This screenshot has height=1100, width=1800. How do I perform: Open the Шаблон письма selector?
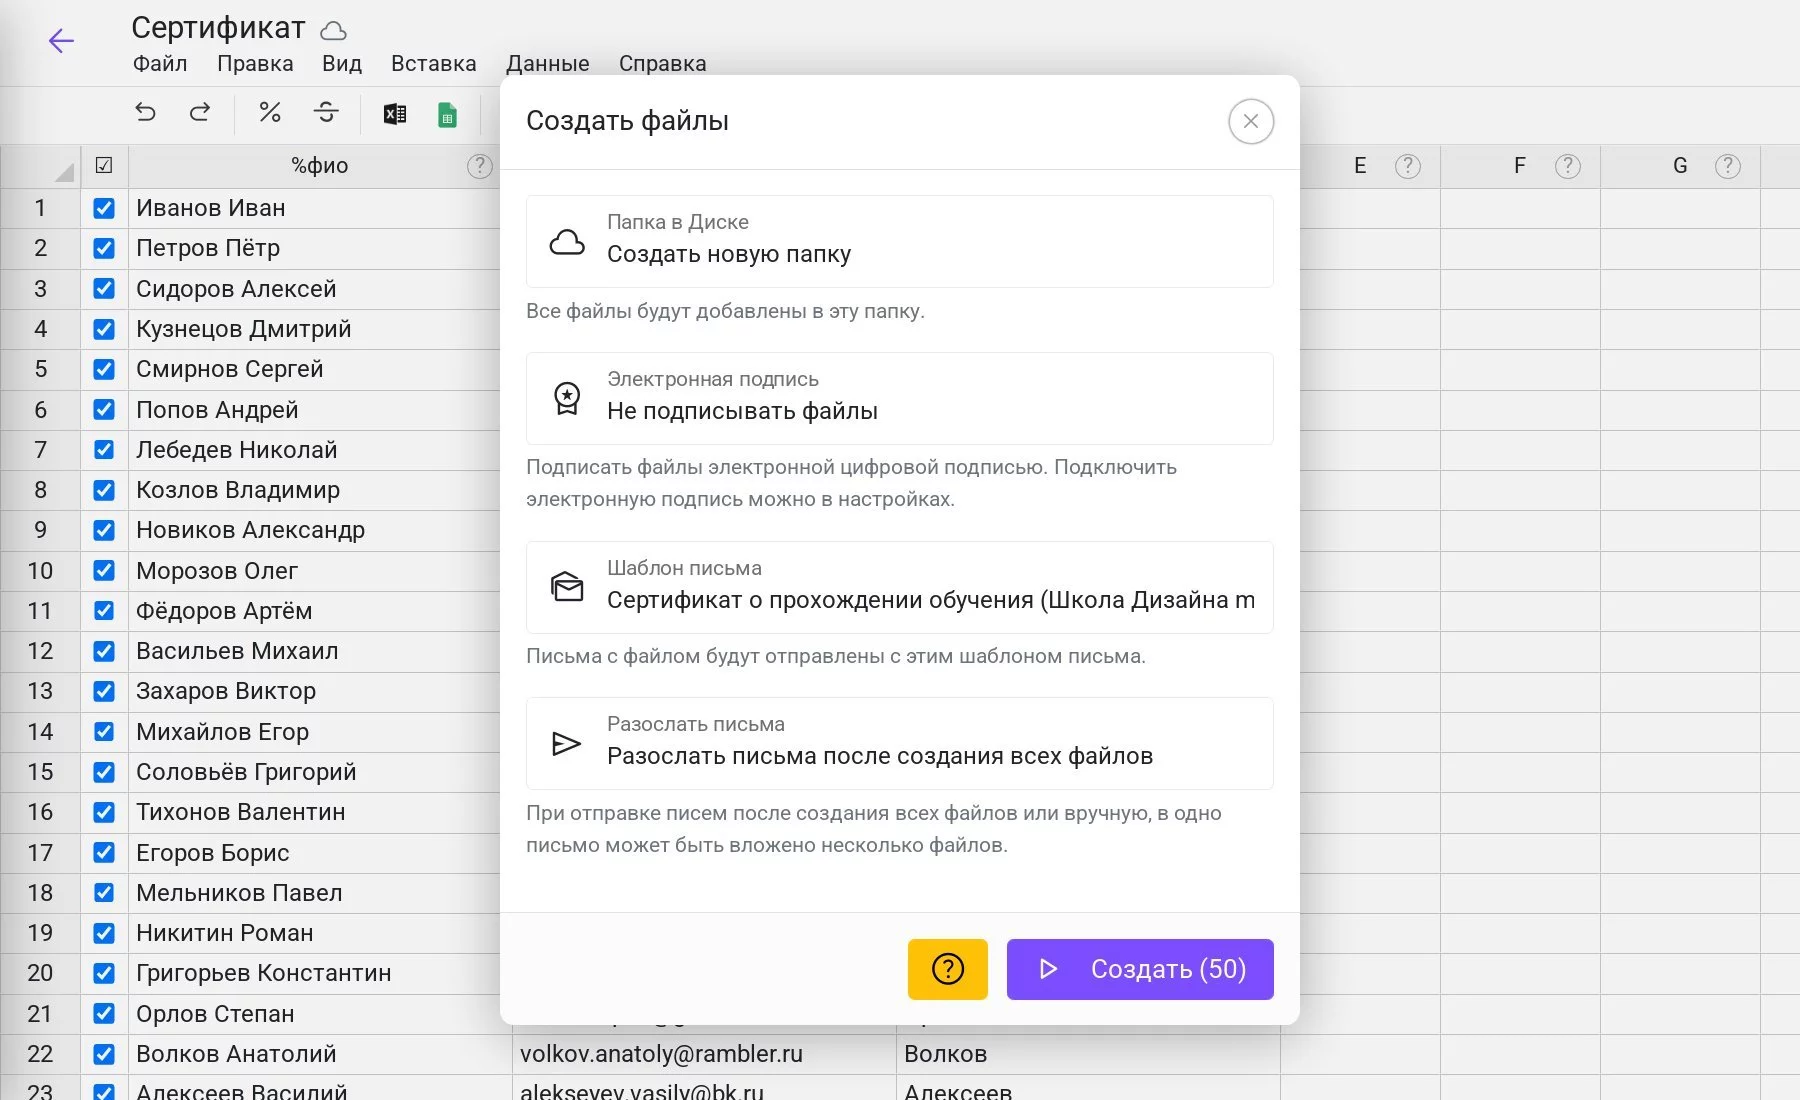coord(900,587)
